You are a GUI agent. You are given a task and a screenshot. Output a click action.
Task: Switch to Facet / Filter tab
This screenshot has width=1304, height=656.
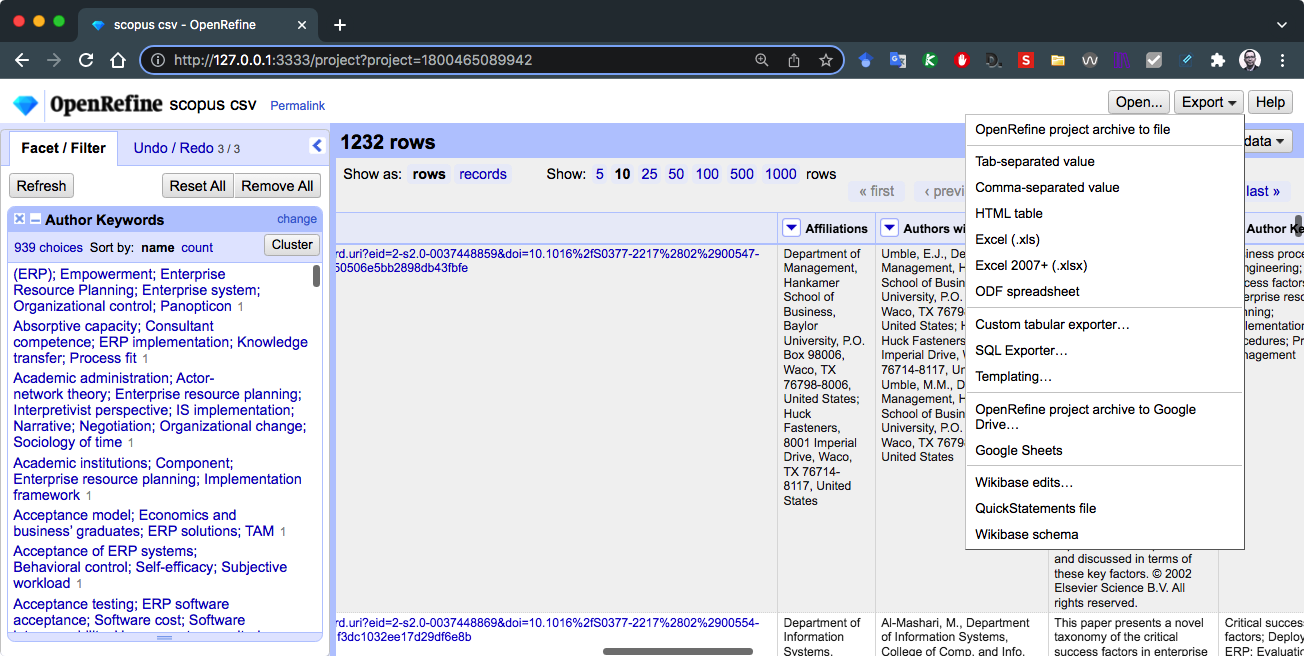63,148
